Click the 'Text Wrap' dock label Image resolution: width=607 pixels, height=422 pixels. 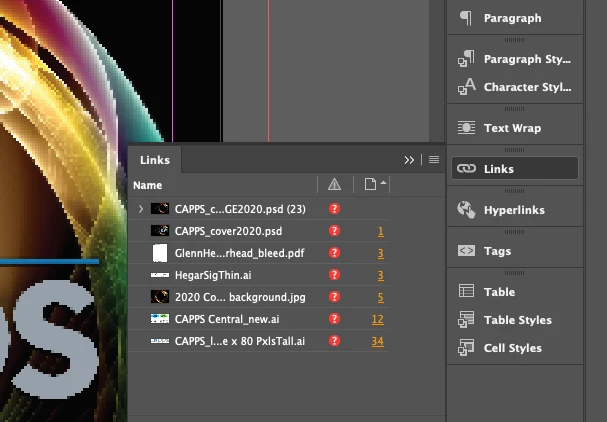pyautogui.click(x=513, y=128)
